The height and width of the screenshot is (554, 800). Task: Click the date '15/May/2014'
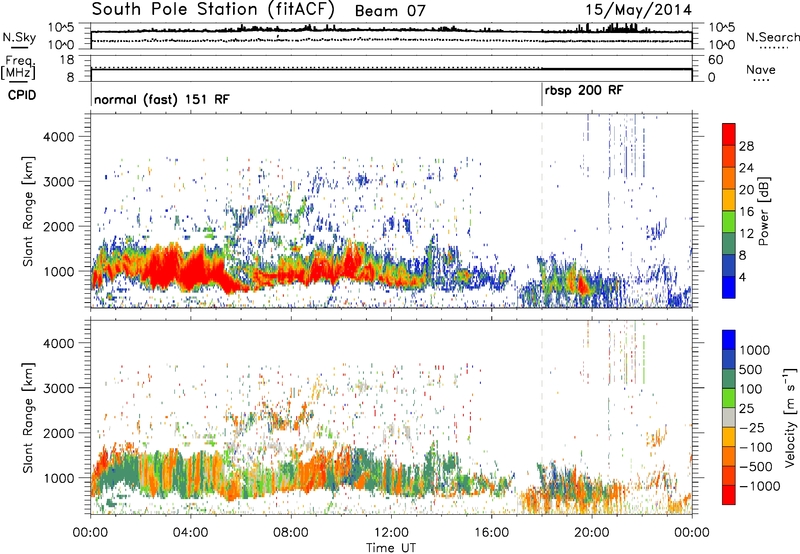[638, 10]
